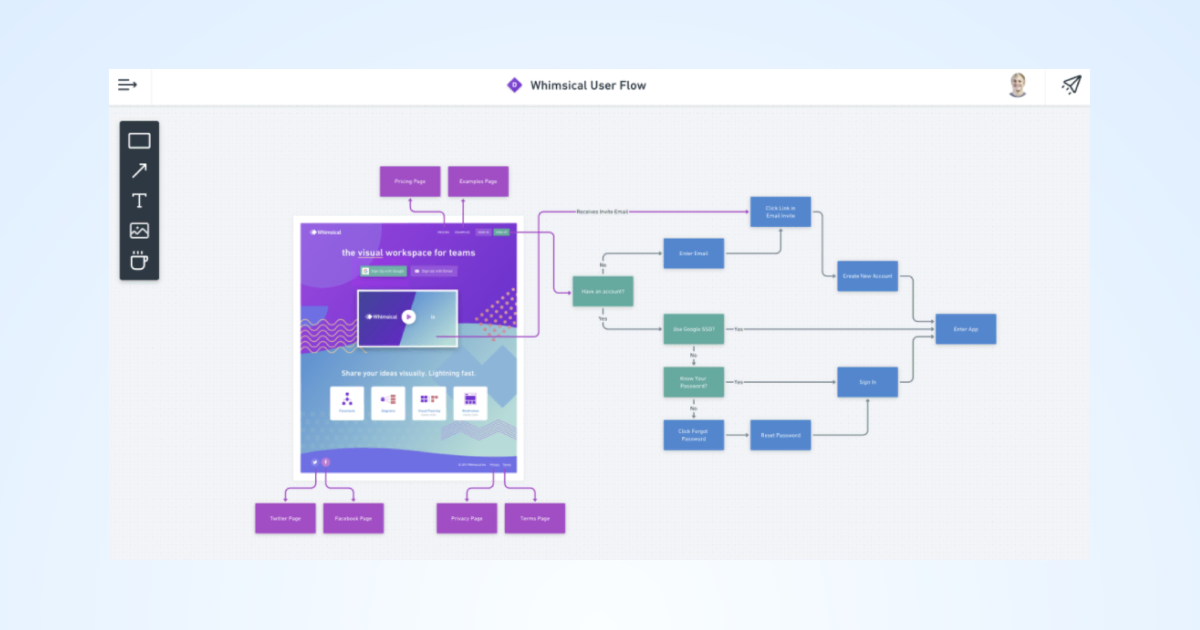Select the Text tool
The width and height of the screenshot is (1200, 630).
139,200
